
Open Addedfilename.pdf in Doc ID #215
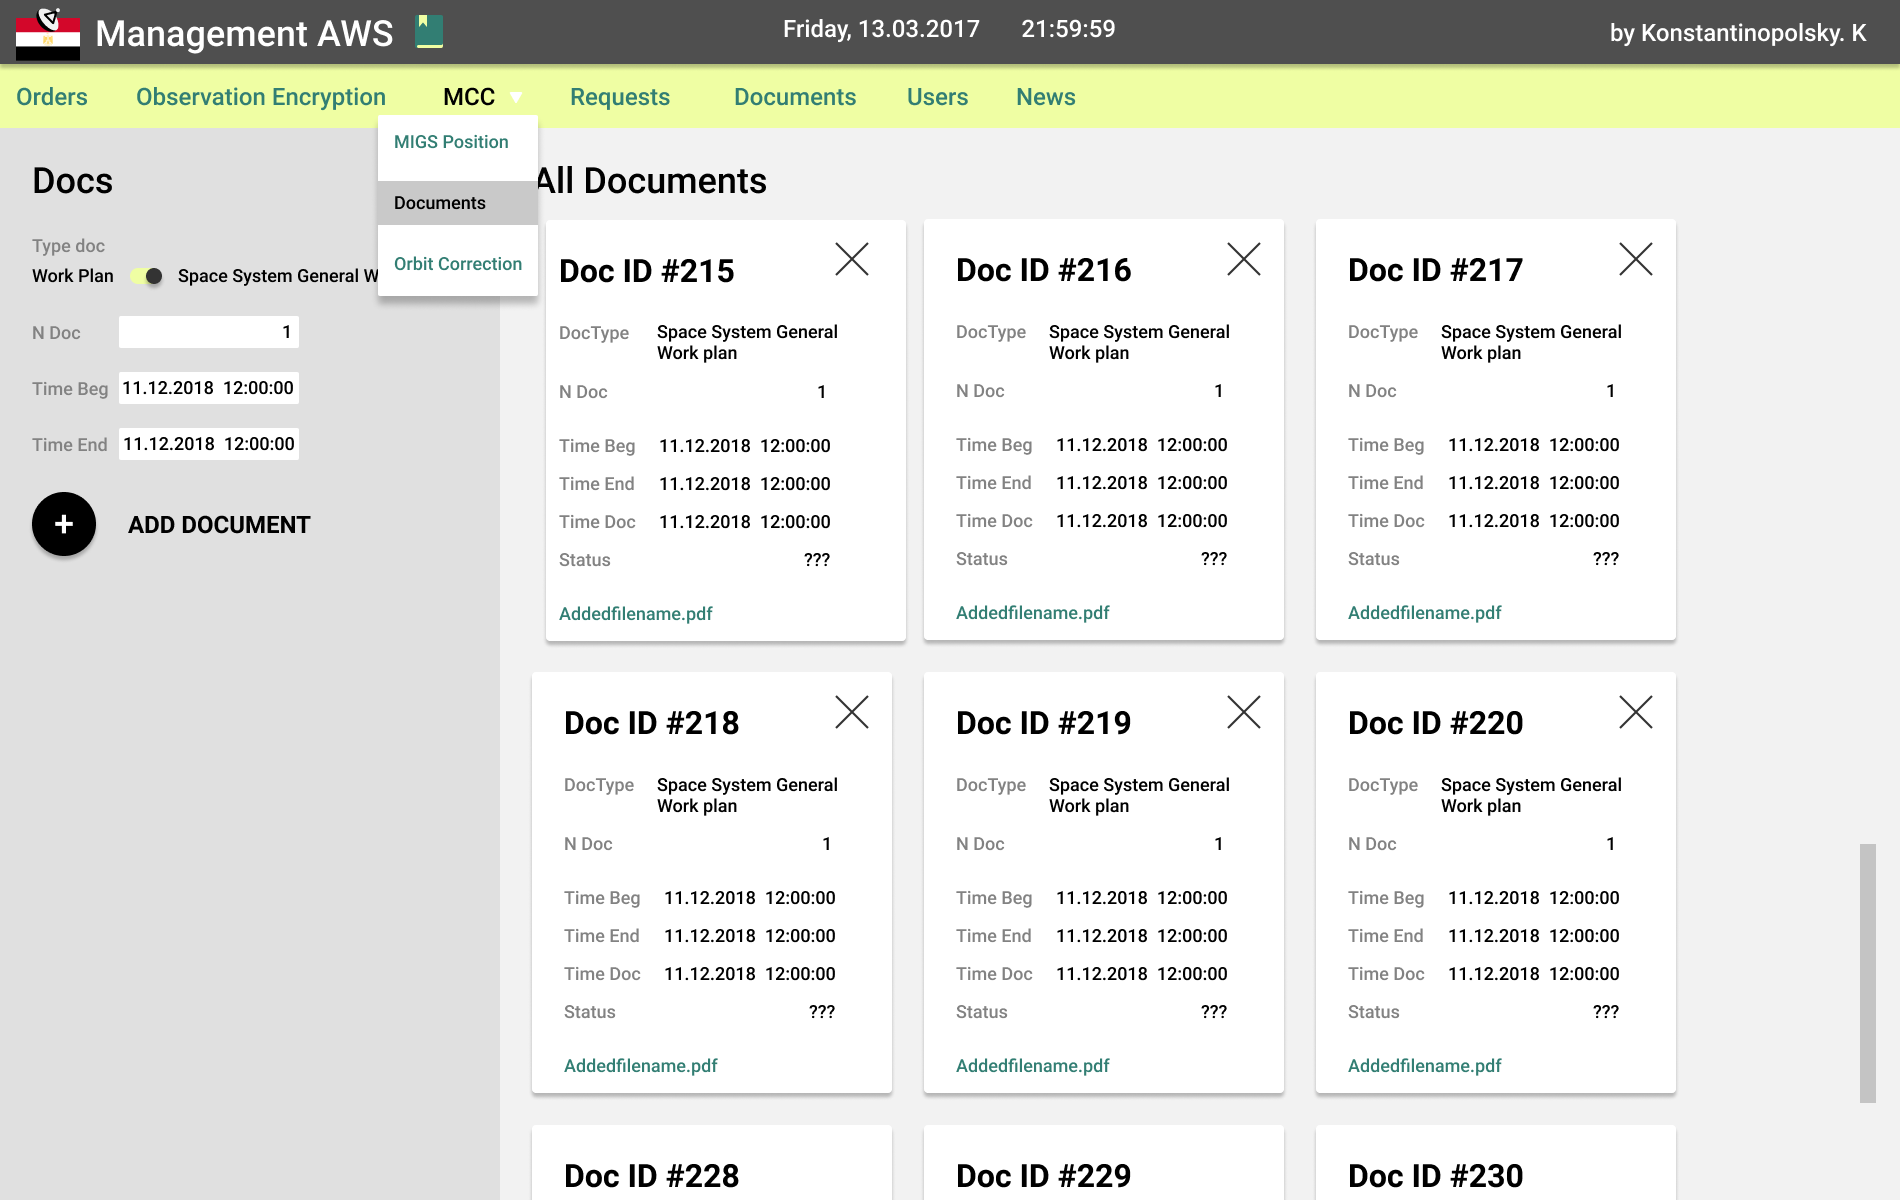pos(636,614)
